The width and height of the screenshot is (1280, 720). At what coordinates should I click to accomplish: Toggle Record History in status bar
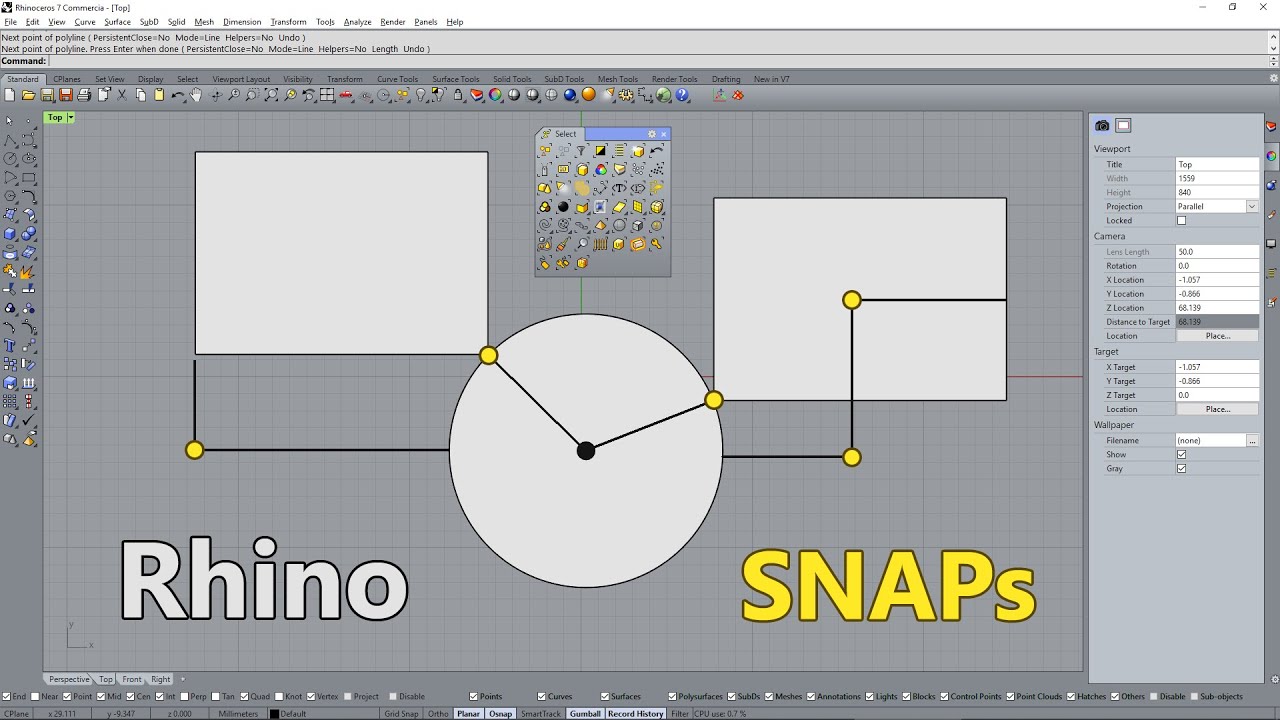click(635, 714)
